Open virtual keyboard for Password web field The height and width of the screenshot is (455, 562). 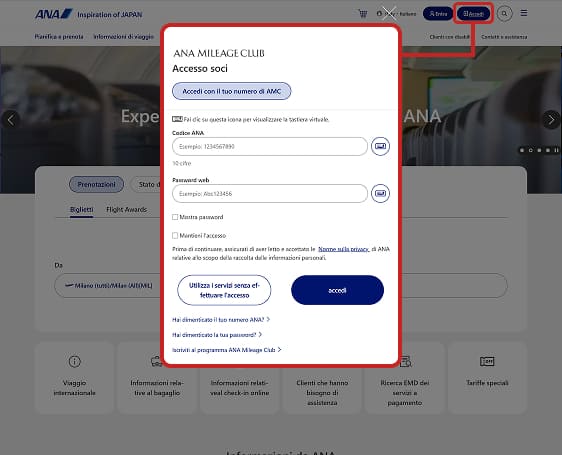[380, 194]
